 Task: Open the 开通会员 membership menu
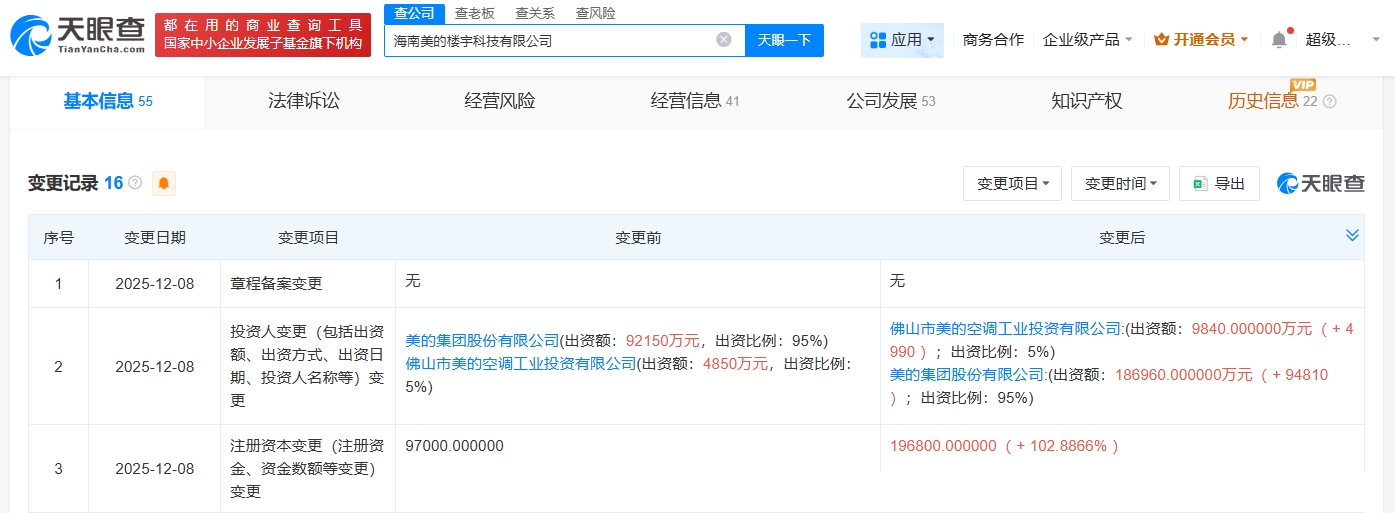coord(1200,40)
